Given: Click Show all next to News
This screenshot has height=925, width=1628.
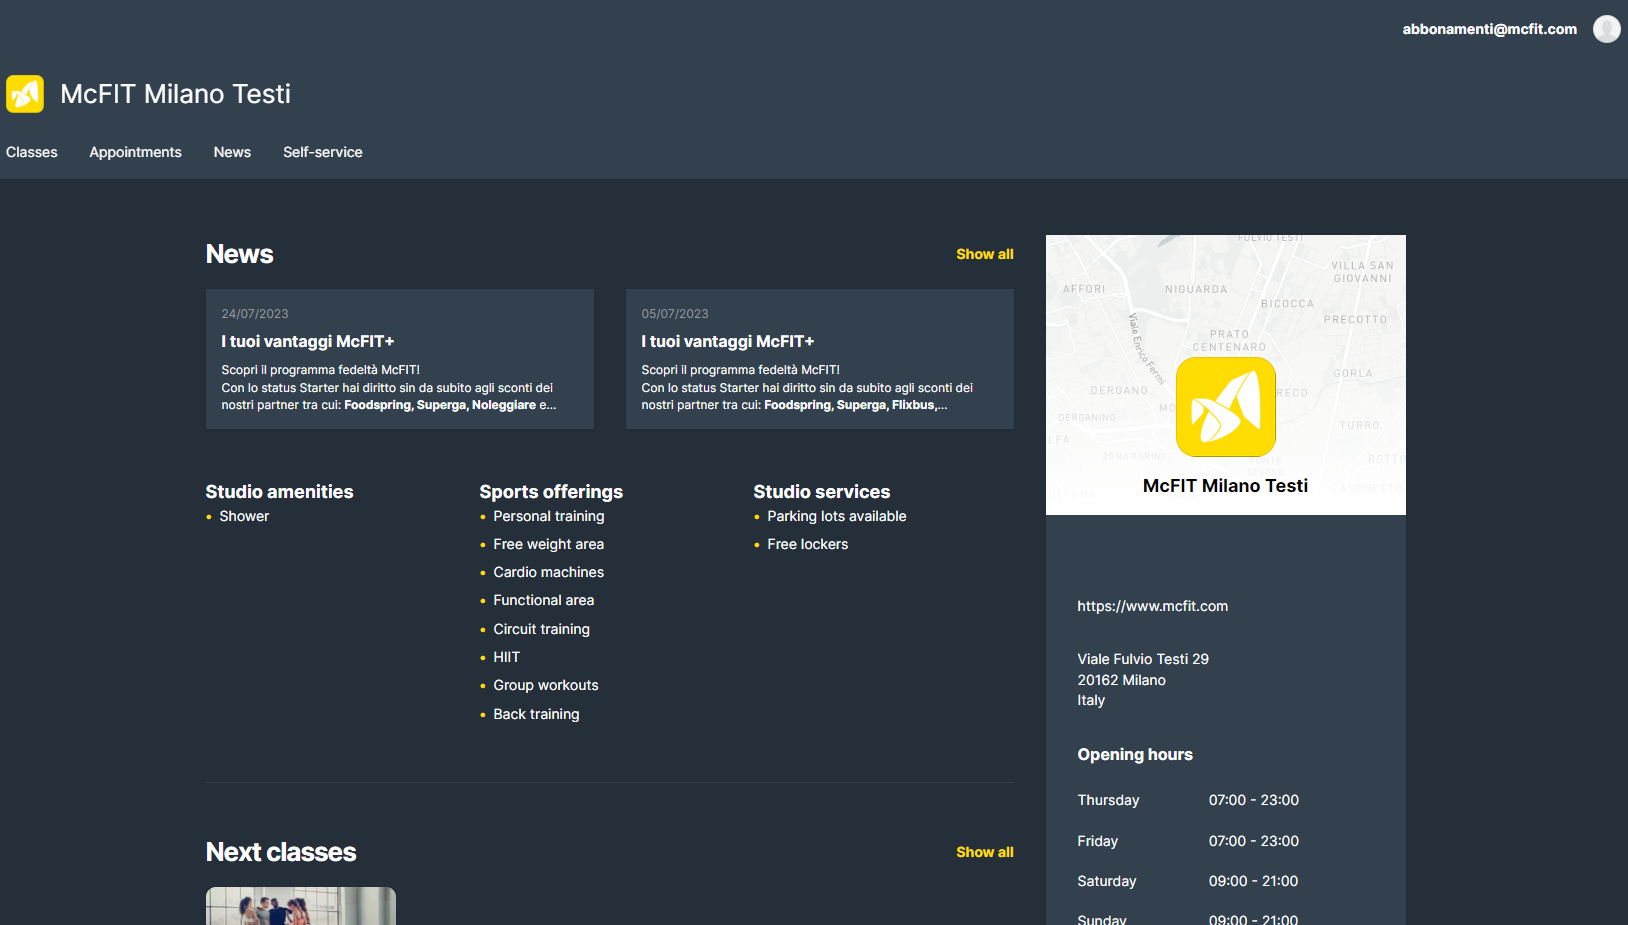Looking at the screenshot, I should point(985,254).
